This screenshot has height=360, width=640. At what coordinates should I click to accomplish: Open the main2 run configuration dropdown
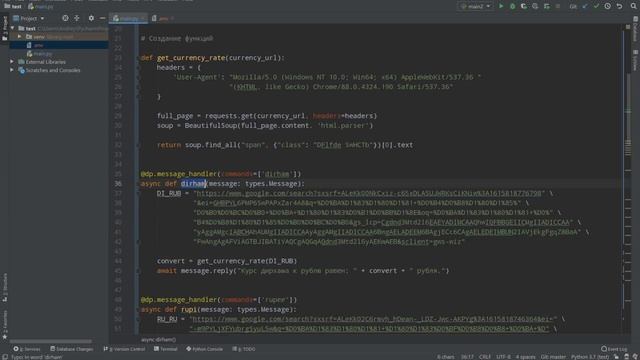click(x=476, y=6)
